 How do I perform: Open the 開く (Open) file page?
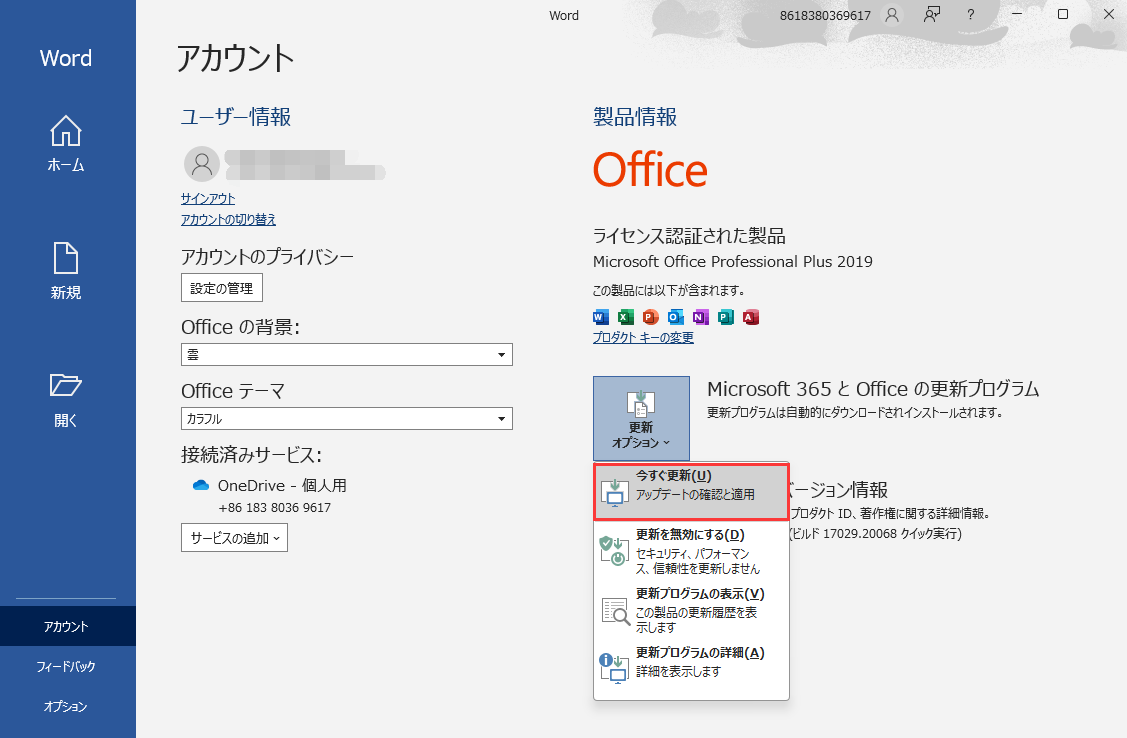click(65, 400)
